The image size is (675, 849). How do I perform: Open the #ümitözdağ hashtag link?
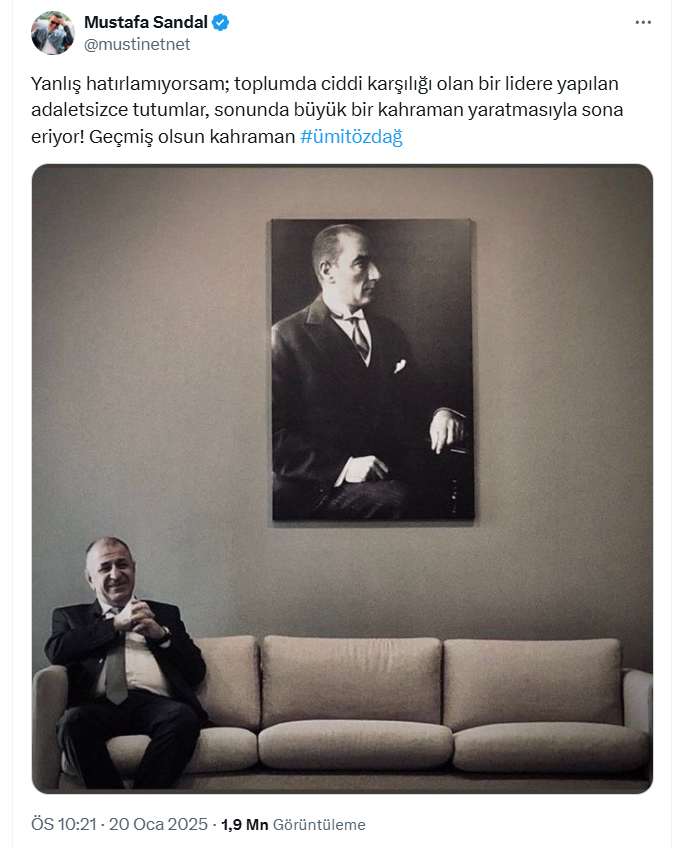click(x=351, y=136)
